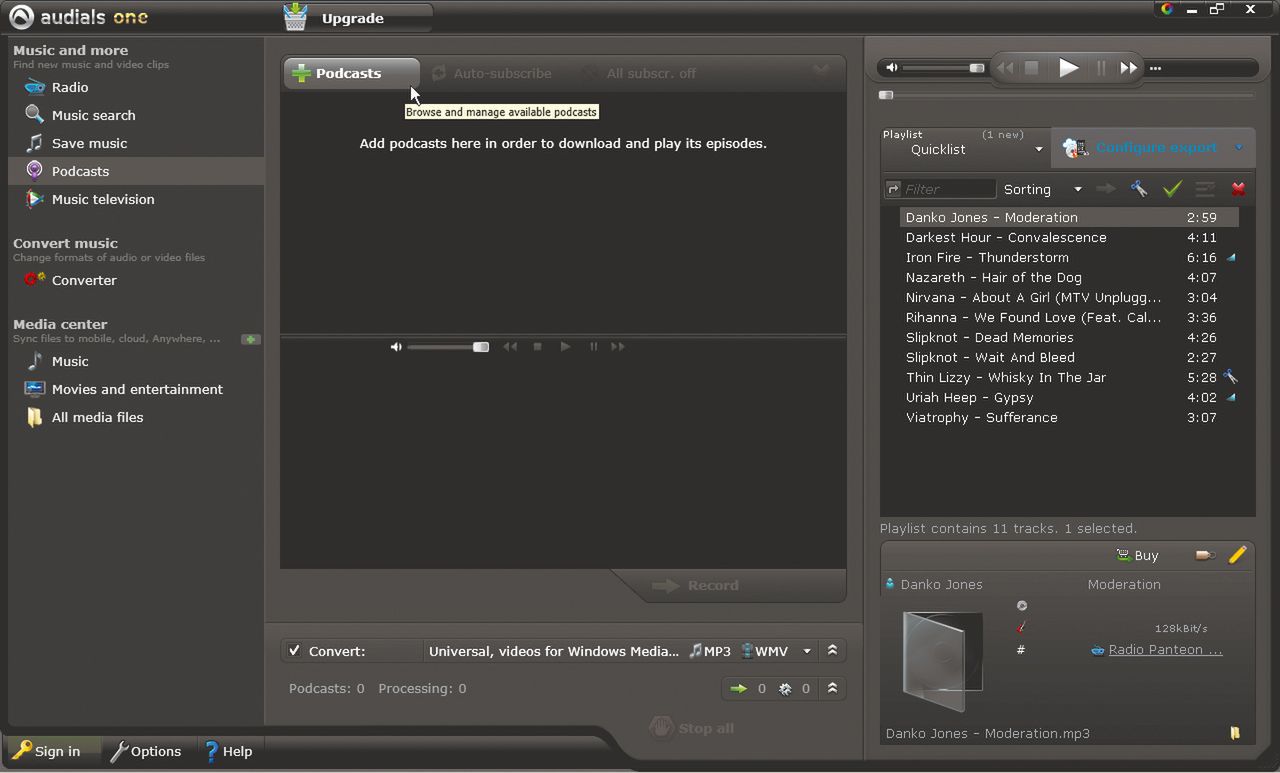Adjust the main player volume slider

(945, 68)
